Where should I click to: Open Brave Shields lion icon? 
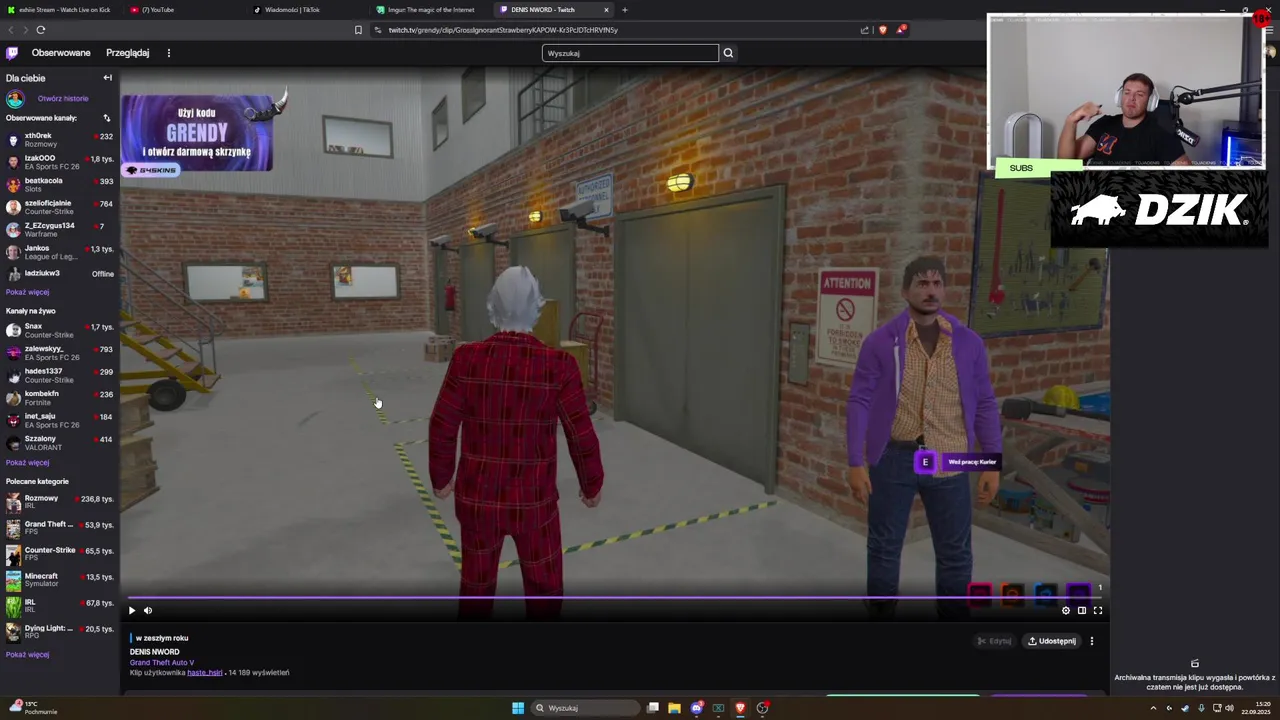pos(882,30)
